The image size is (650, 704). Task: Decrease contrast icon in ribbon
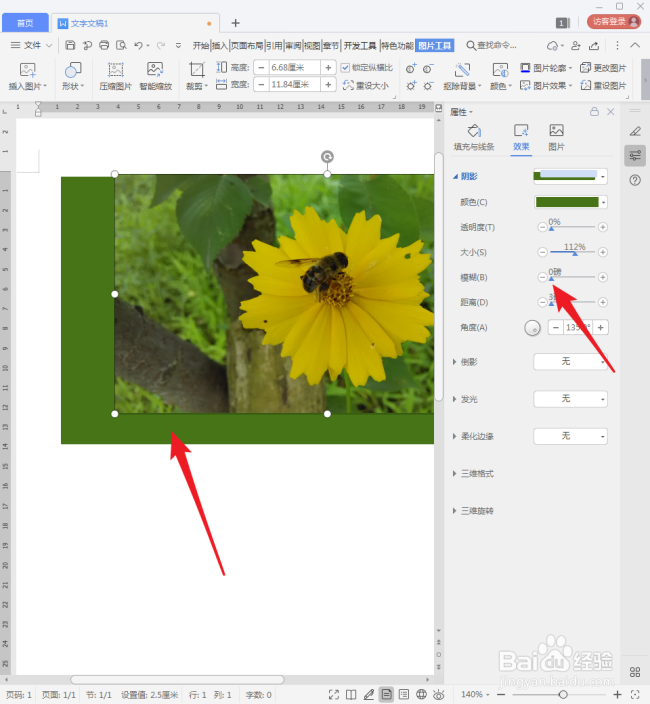click(428, 68)
